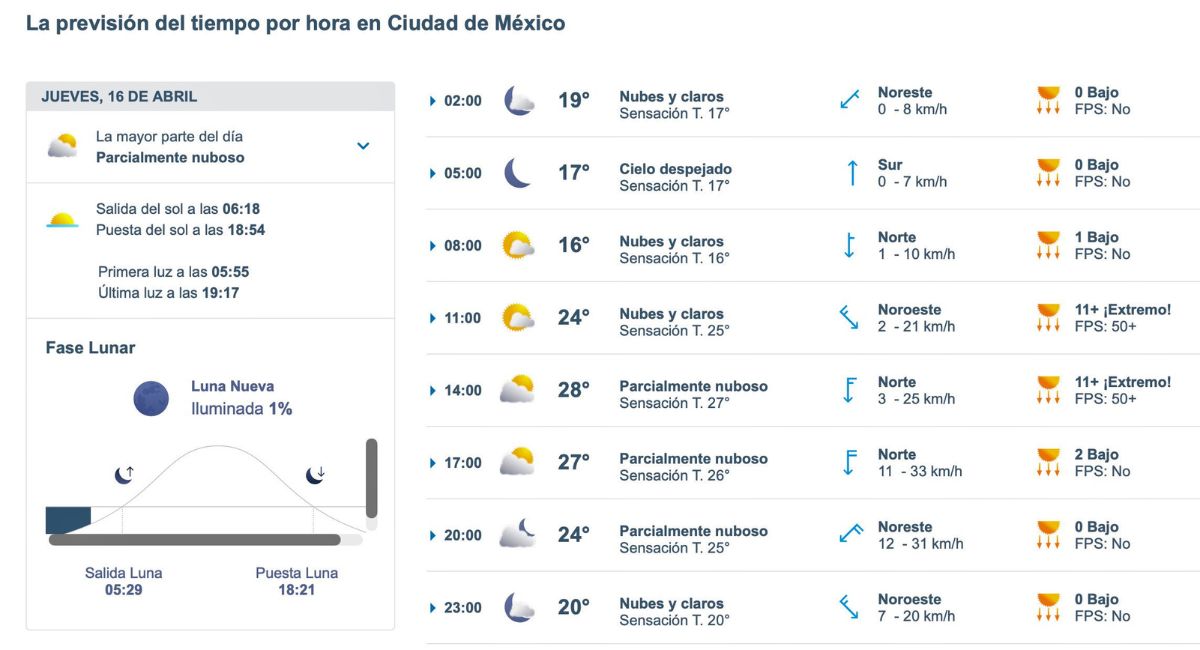
Task: Select the cloudy night icon at 02:00
Action: tap(517, 99)
